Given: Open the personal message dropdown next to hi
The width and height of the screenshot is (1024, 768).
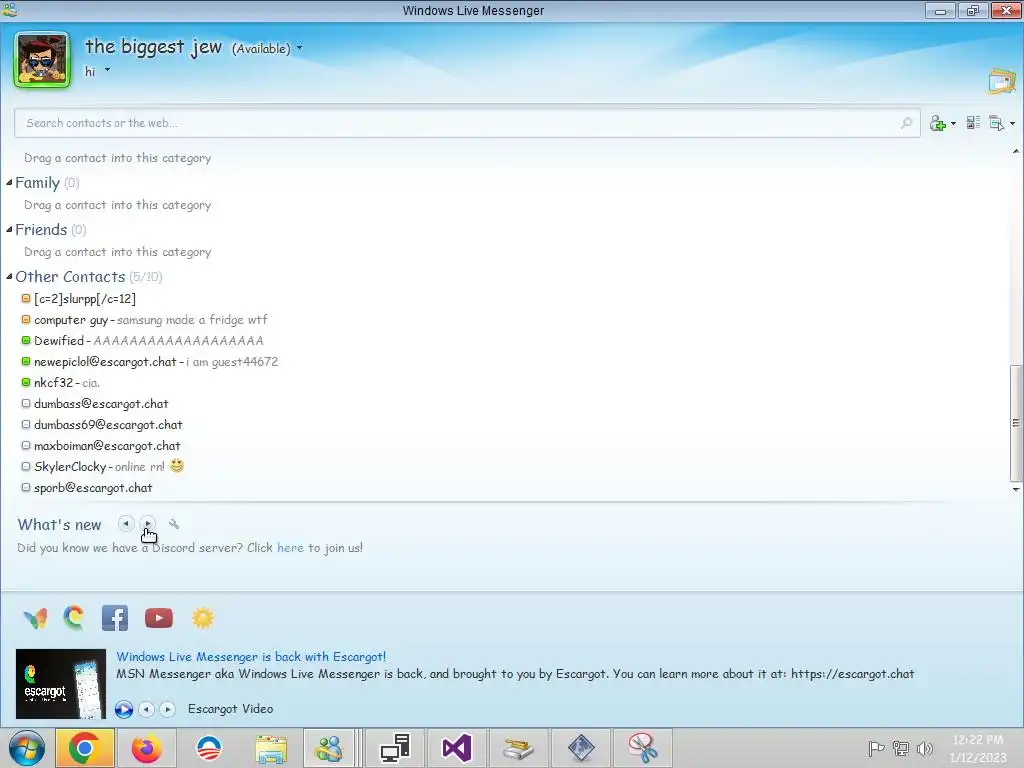Looking at the screenshot, I should pyautogui.click(x=107, y=70).
